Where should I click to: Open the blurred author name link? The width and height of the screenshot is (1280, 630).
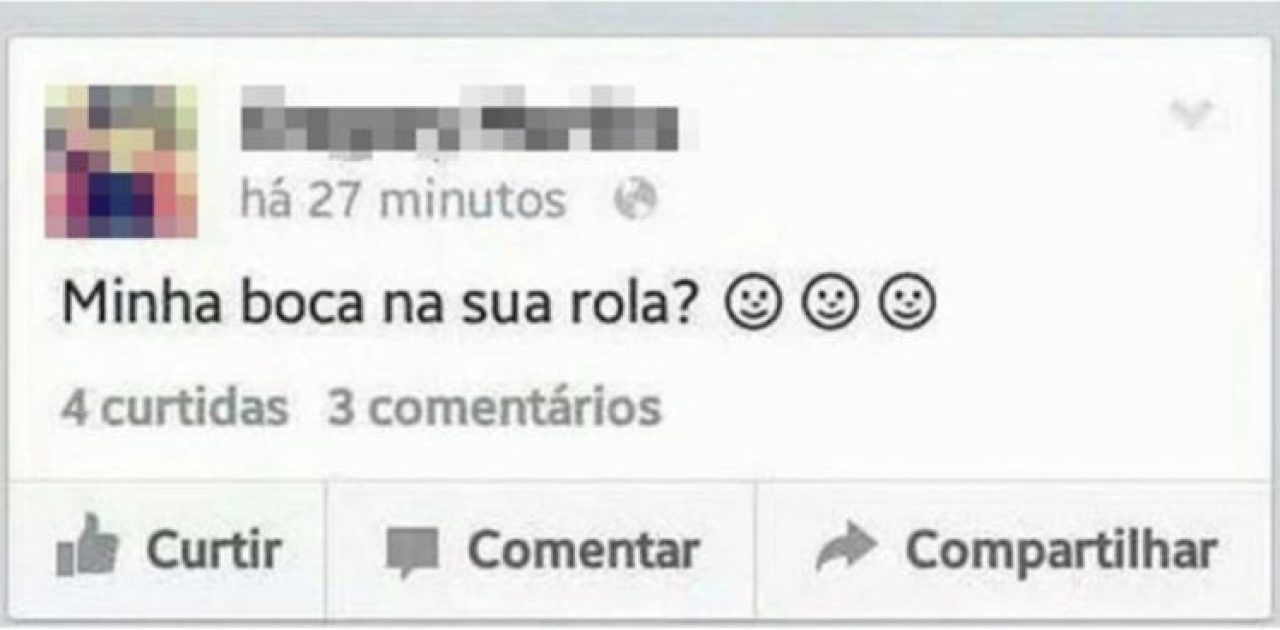pyautogui.click(x=461, y=122)
